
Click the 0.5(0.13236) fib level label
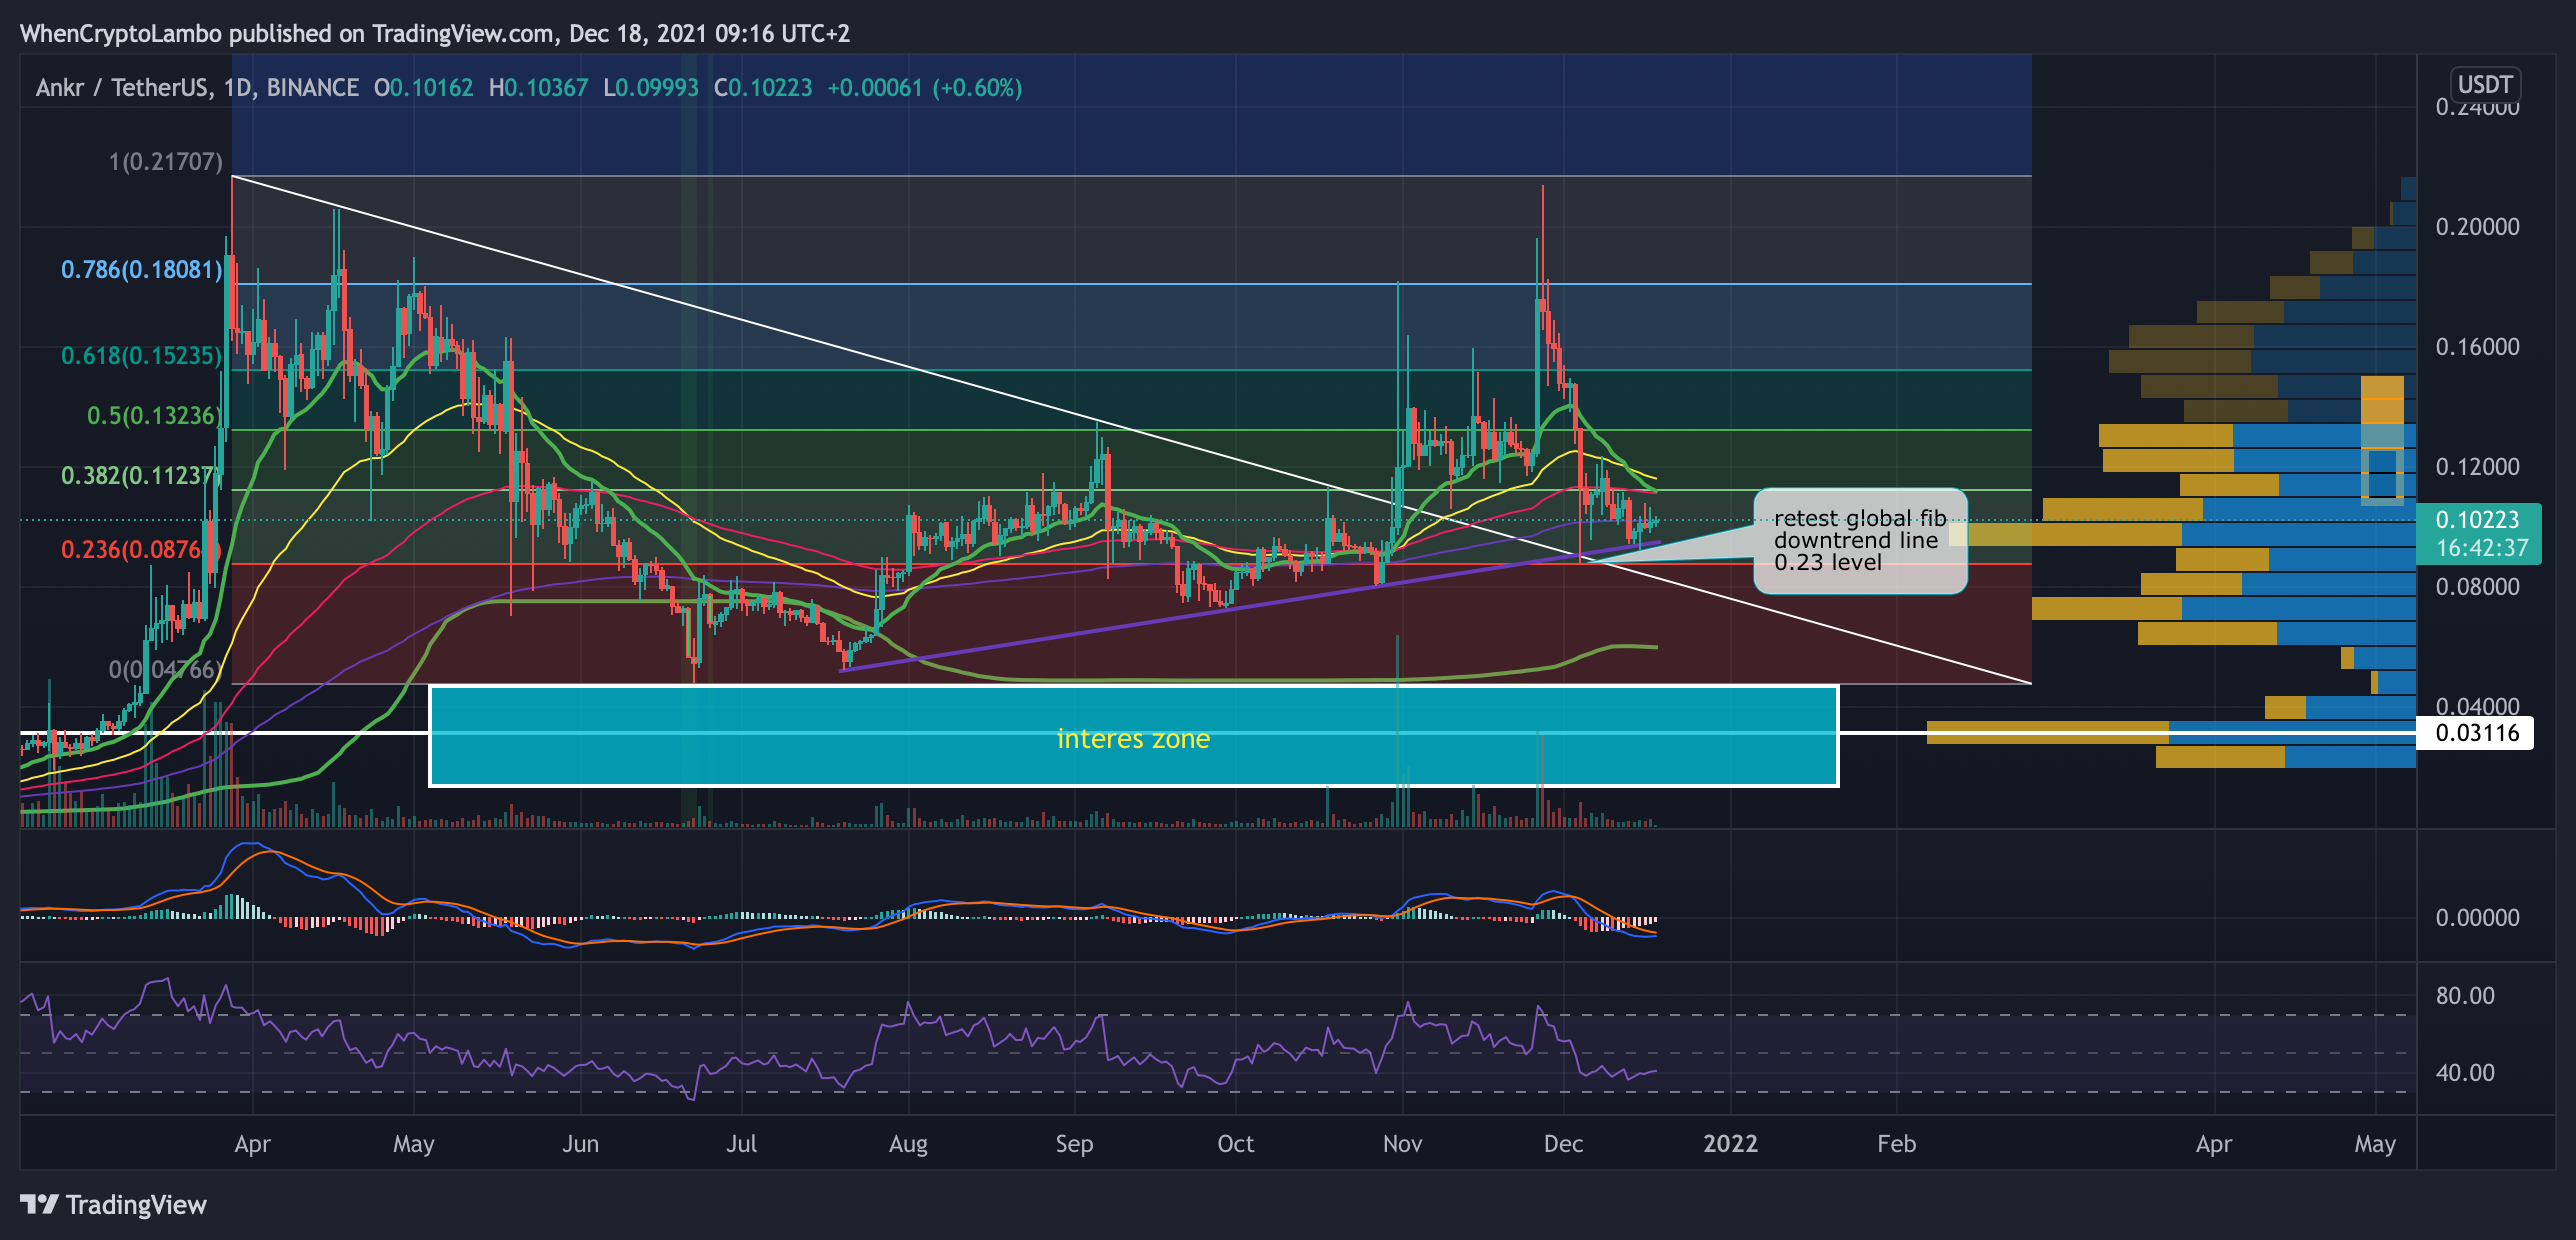[155, 416]
